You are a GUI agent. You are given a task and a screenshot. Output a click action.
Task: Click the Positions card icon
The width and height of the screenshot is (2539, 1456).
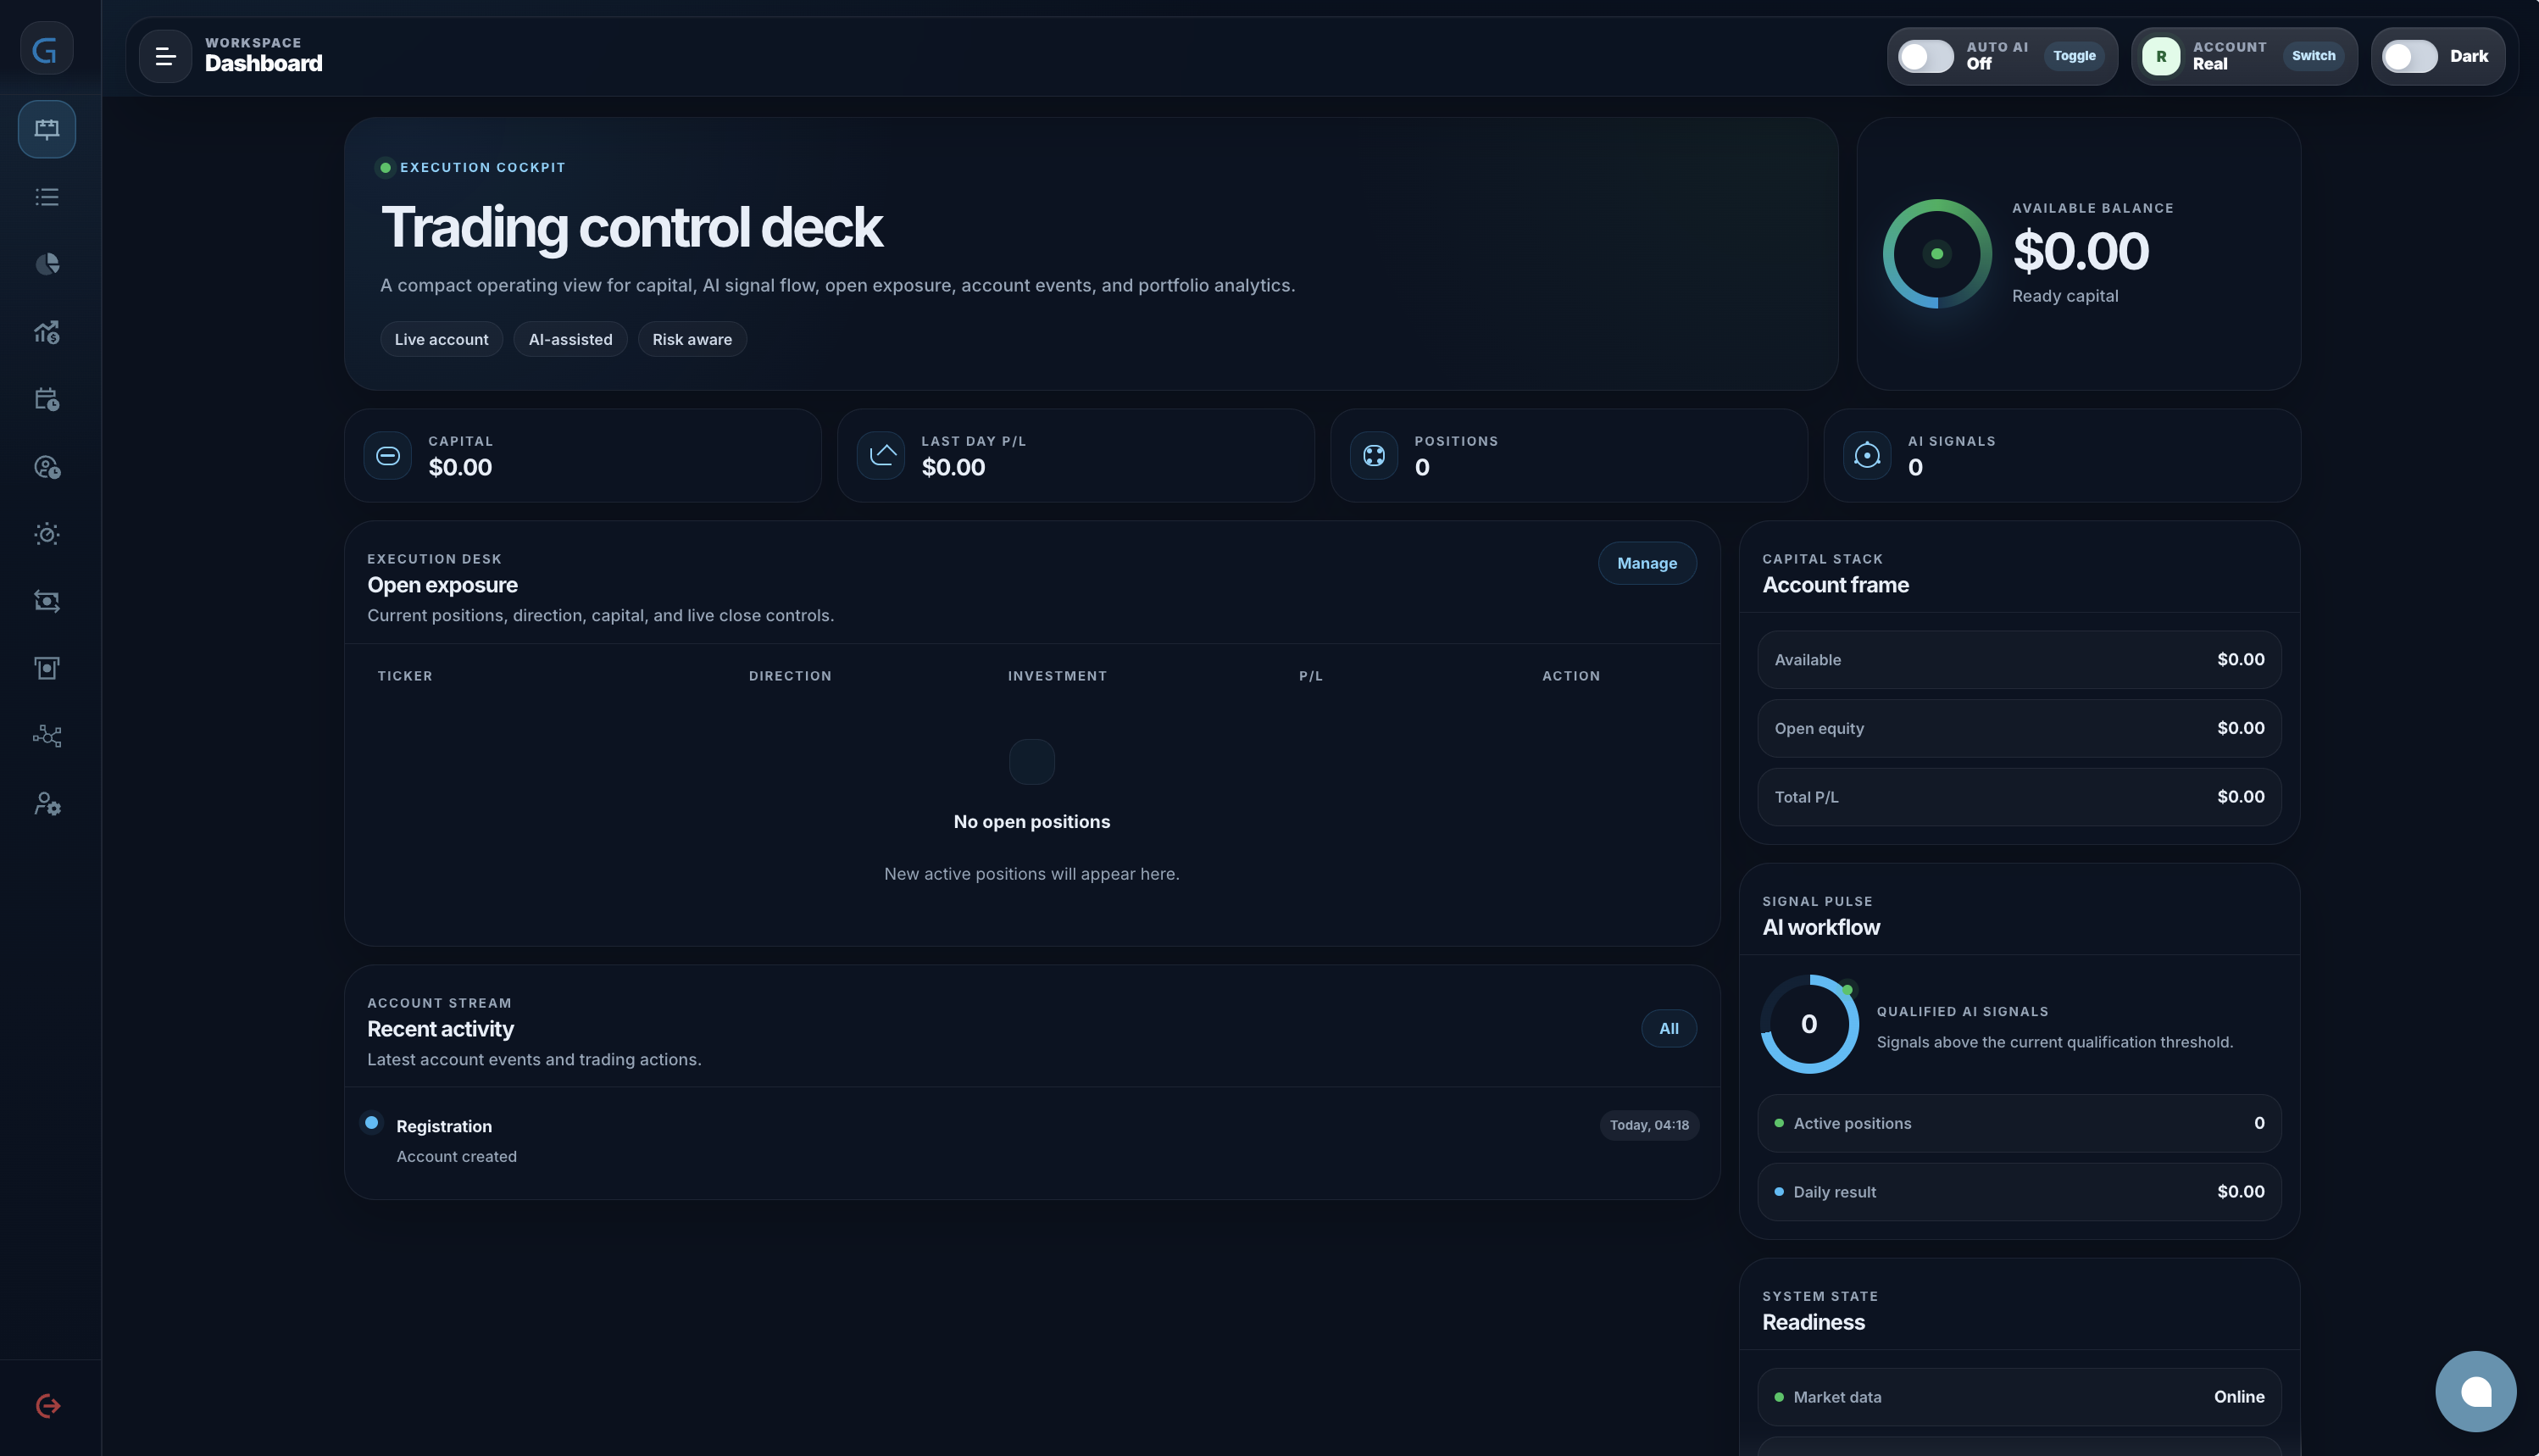click(x=1374, y=455)
